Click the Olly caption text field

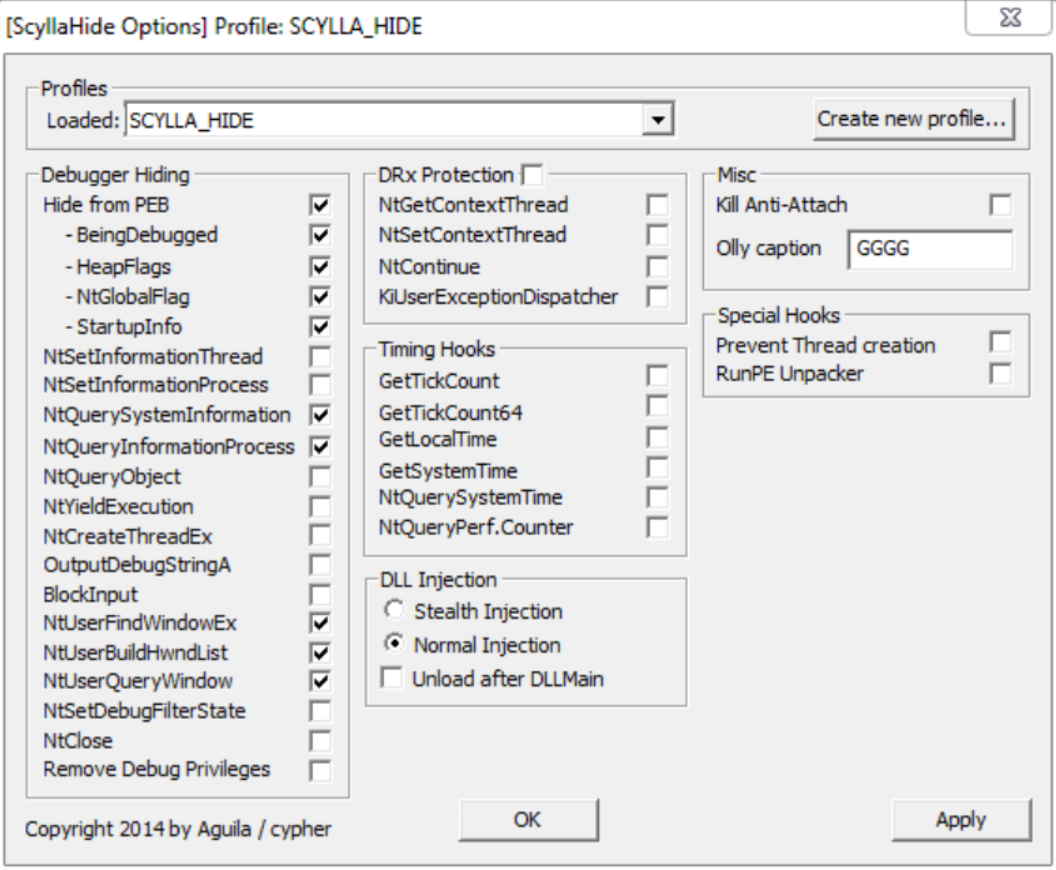[930, 249]
